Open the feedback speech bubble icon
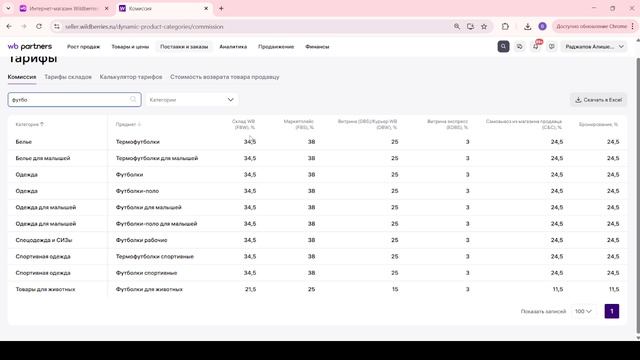The height and width of the screenshot is (360, 640). click(551, 47)
